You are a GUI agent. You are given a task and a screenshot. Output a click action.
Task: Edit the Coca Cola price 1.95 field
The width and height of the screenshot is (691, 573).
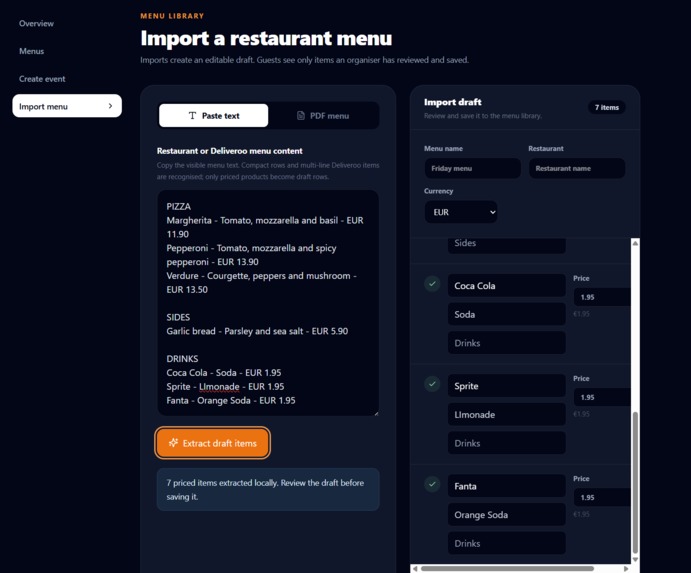tap(602, 297)
